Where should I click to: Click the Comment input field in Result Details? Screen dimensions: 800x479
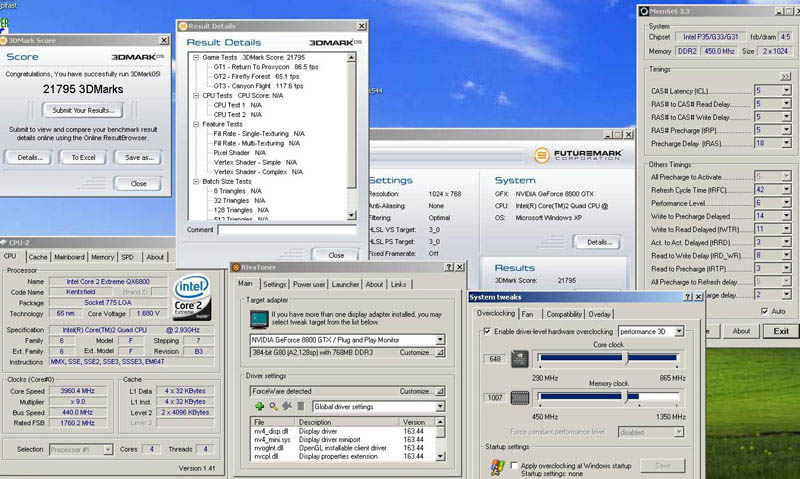click(x=287, y=230)
